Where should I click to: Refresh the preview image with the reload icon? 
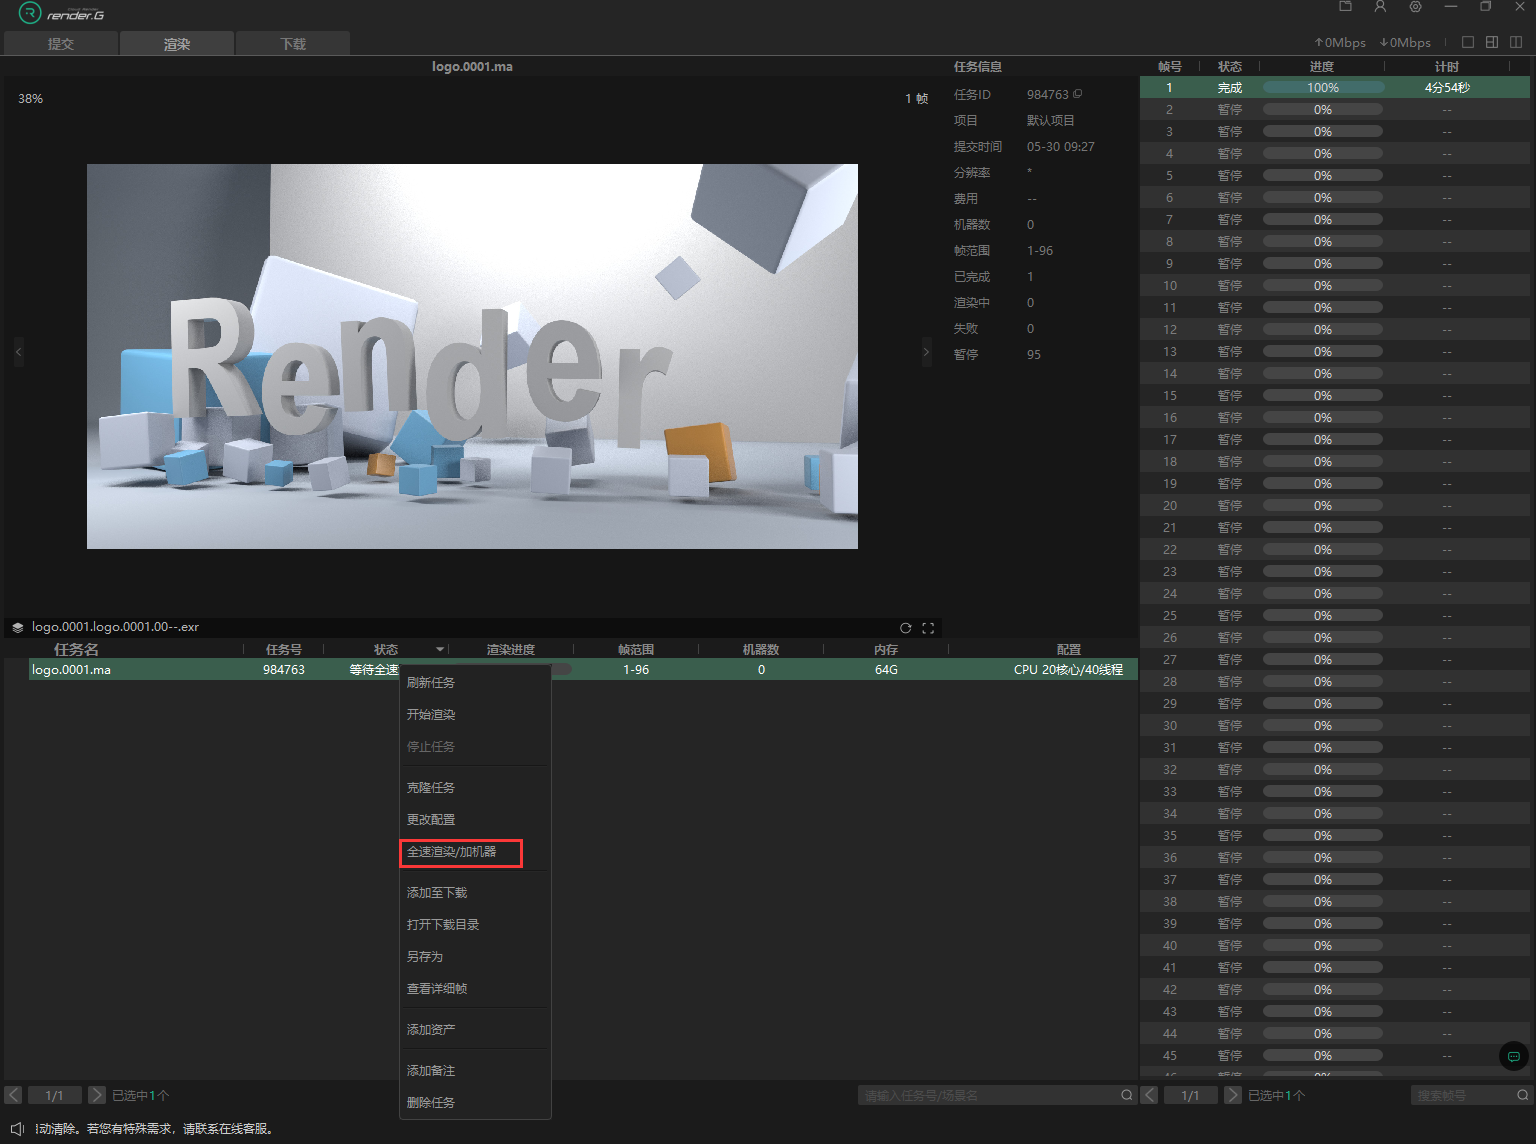(905, 628)
